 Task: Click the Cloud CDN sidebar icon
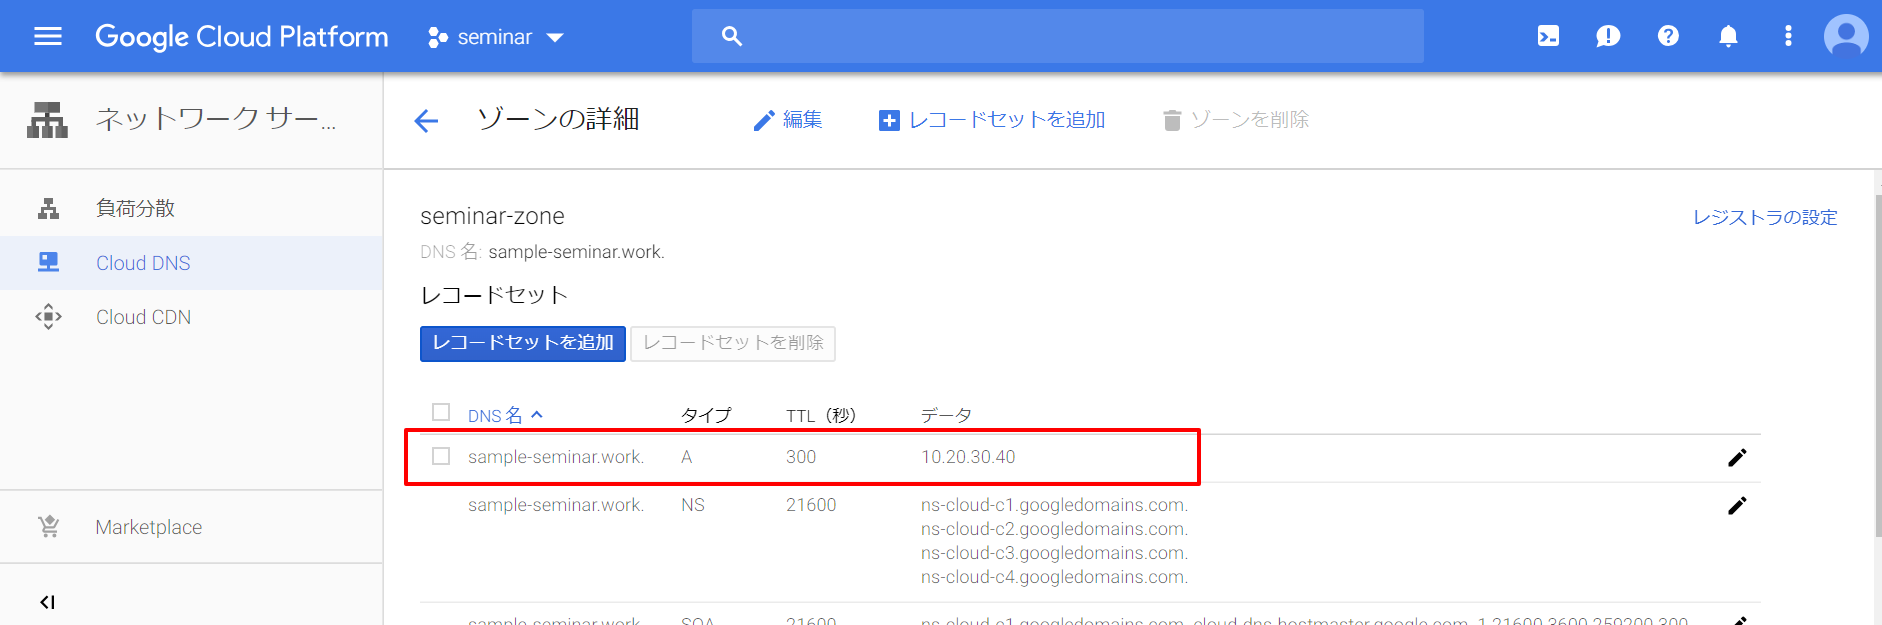(x=48, y=317)
